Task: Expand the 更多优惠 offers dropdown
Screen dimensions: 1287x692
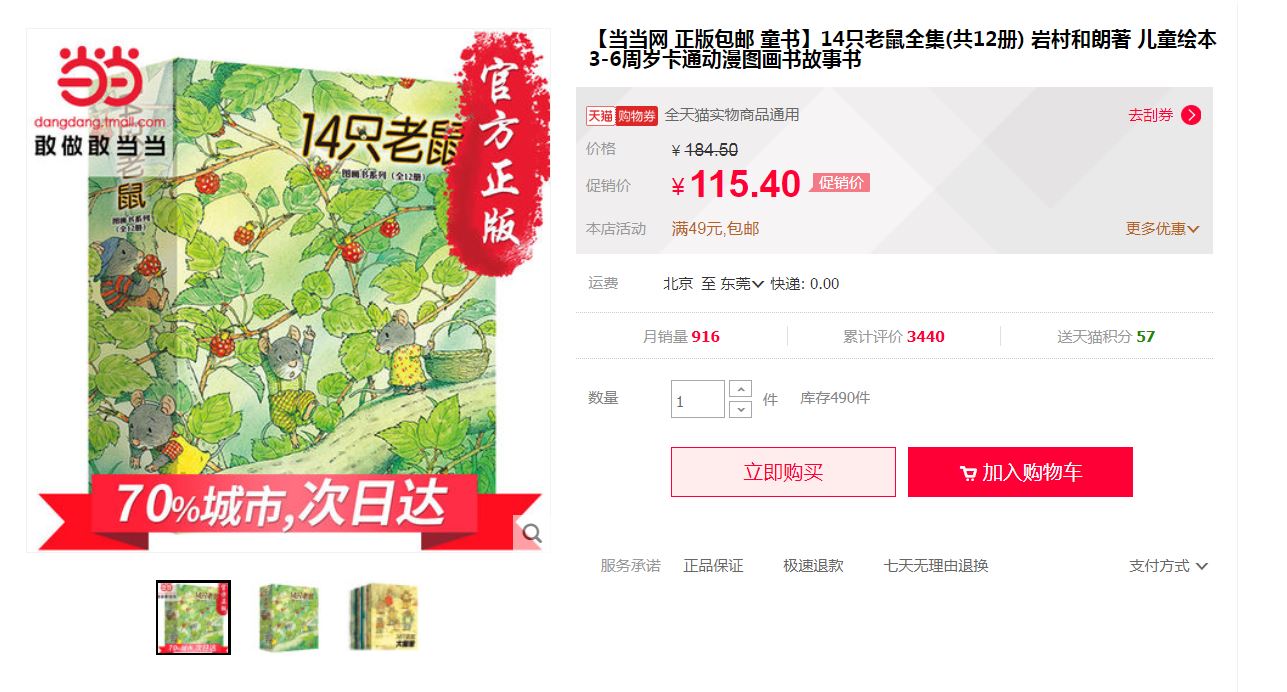Action: 1162,229
